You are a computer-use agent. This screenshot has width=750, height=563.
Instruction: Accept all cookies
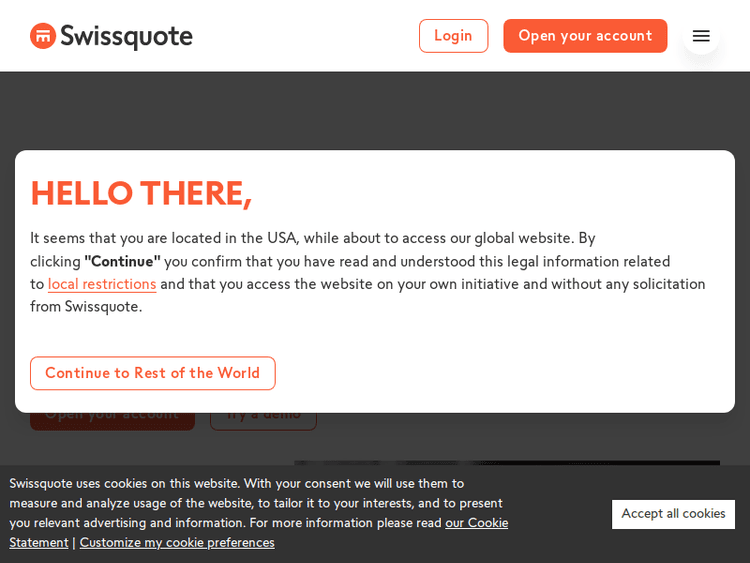673,514
